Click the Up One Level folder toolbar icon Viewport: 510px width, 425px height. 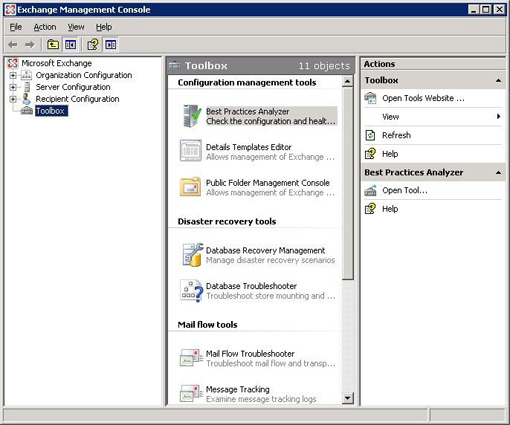point(53,44)
